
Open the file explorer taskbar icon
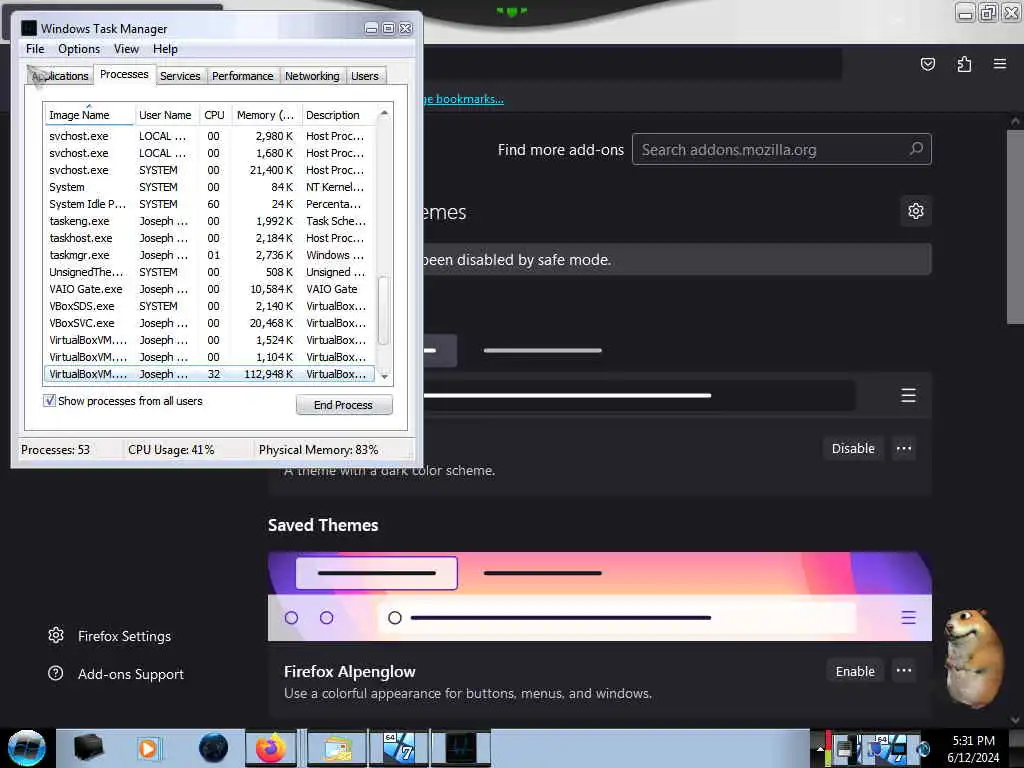pos(335,748)
